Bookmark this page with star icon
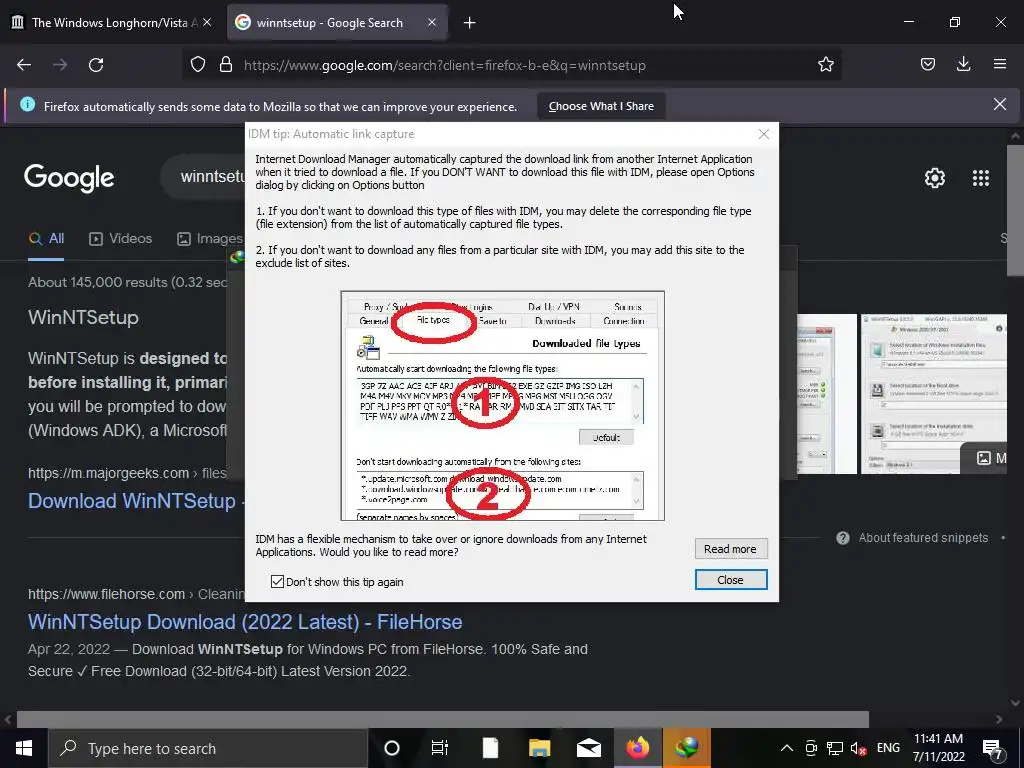Viewport: 1024px width, 768px height. pyautogui.click(x=825, y=65)
